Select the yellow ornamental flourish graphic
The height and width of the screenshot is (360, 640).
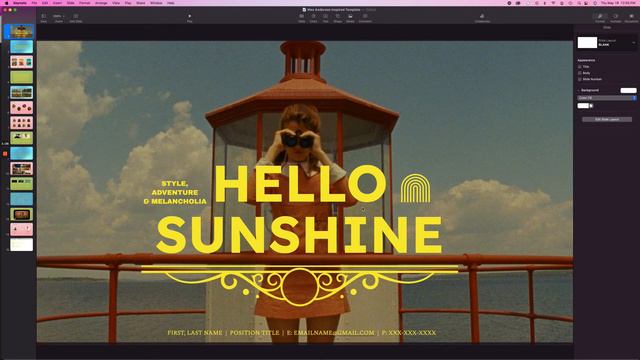[300, 285]
